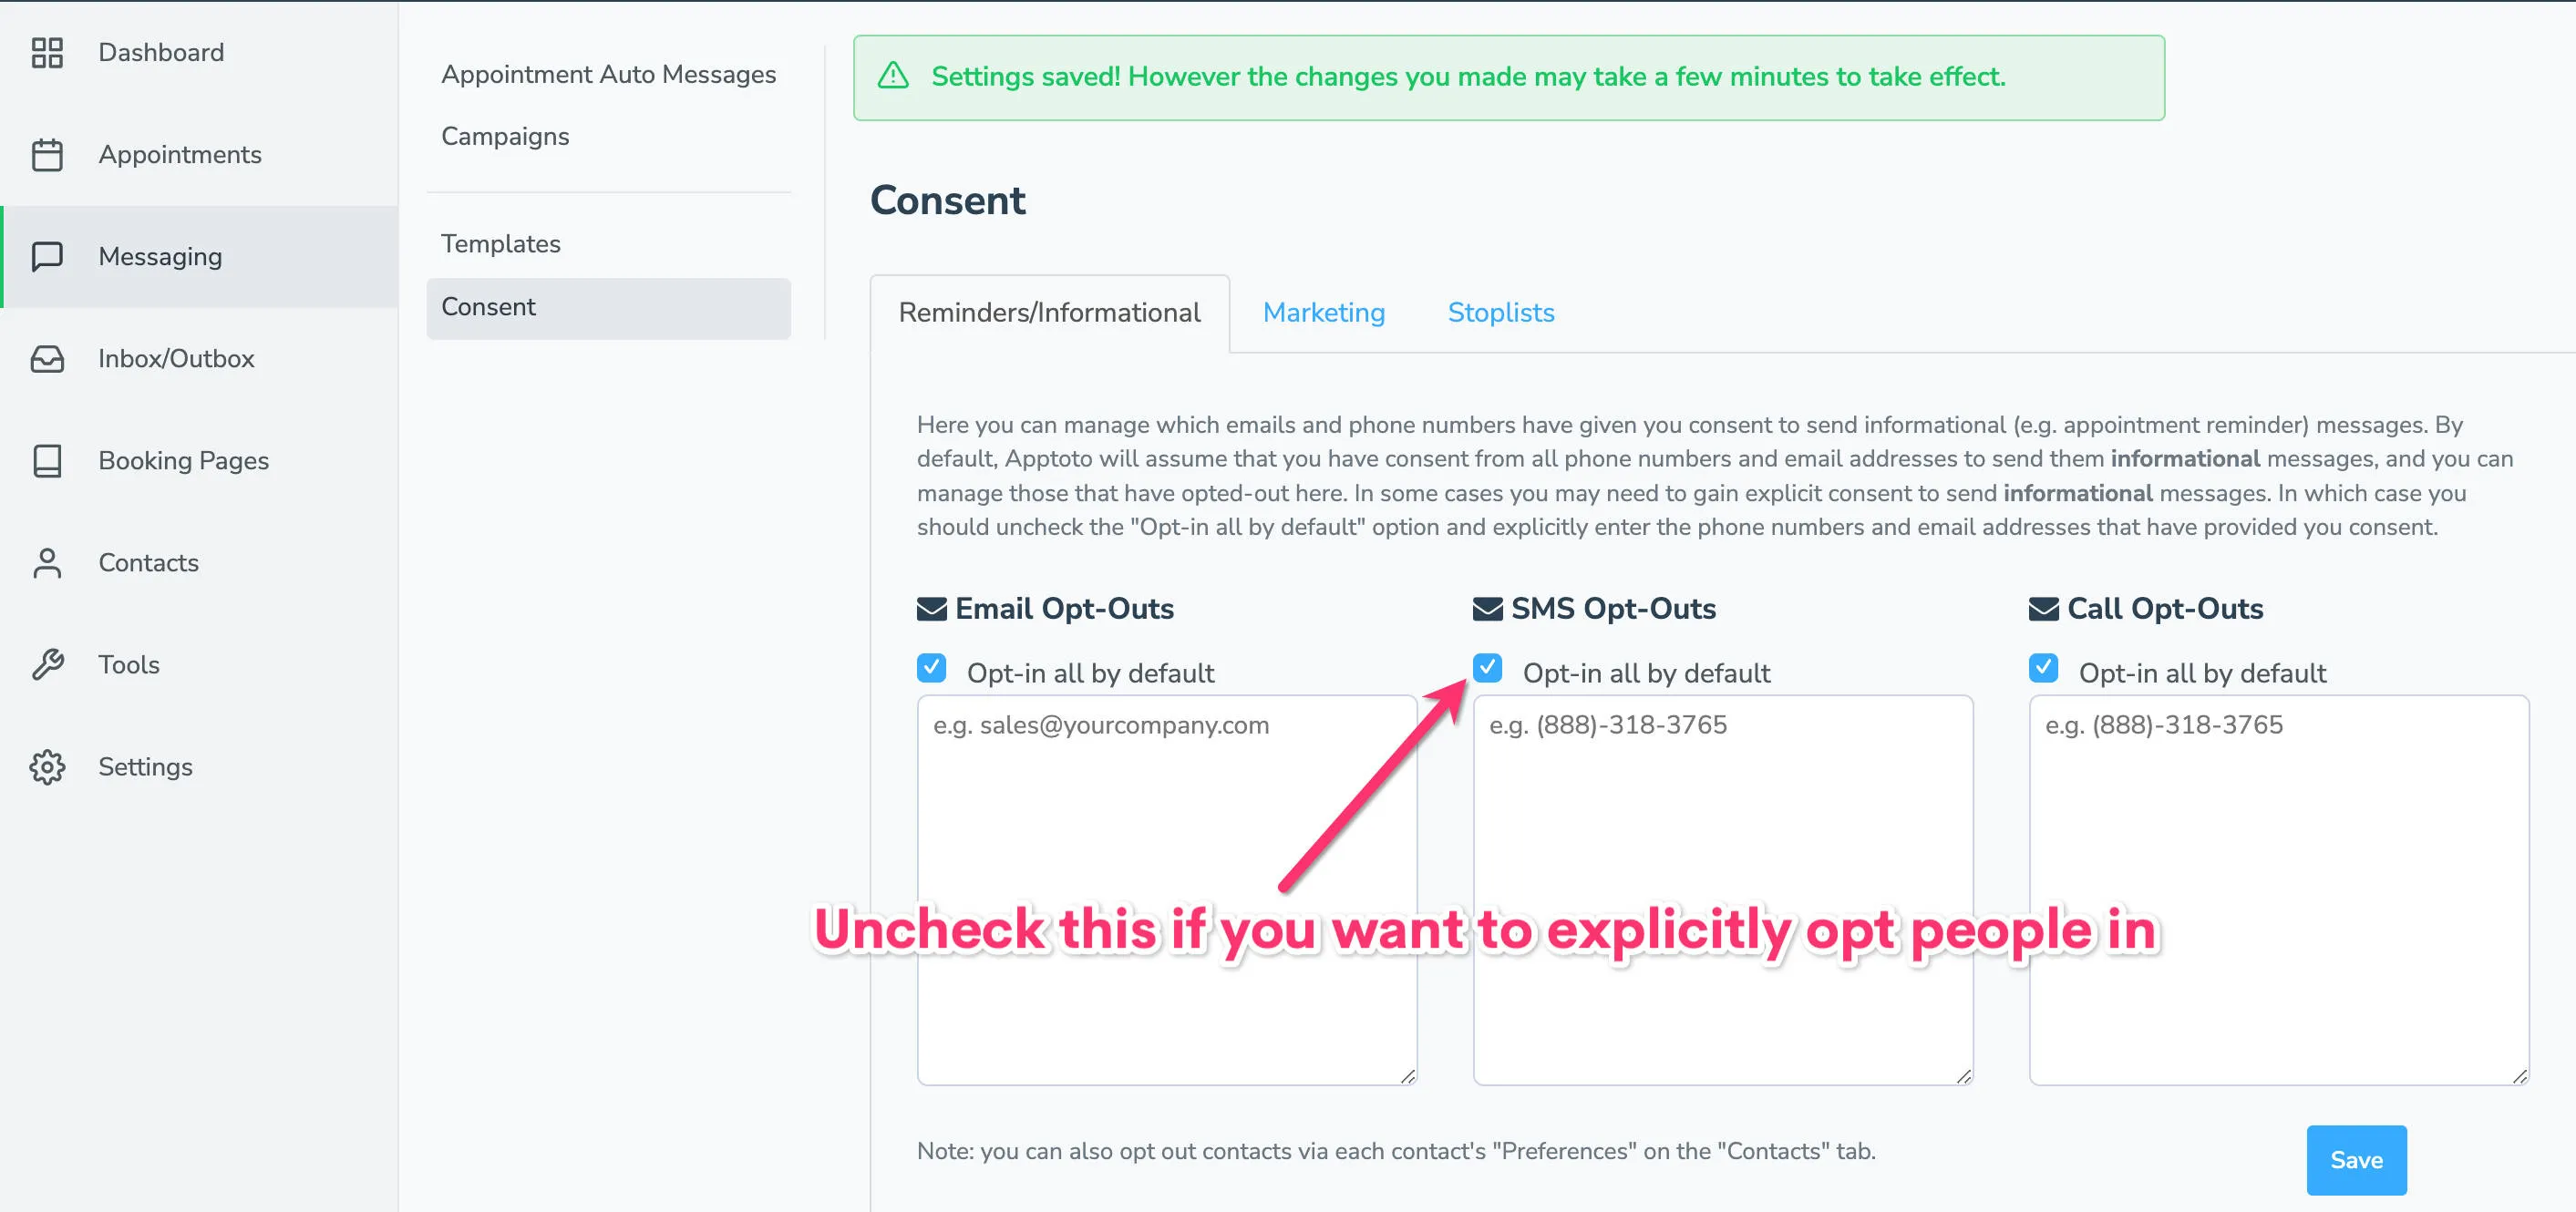This screenshot has height=1212, width=2576.
Task: Click the Save button
Action: [2356, 1160]
